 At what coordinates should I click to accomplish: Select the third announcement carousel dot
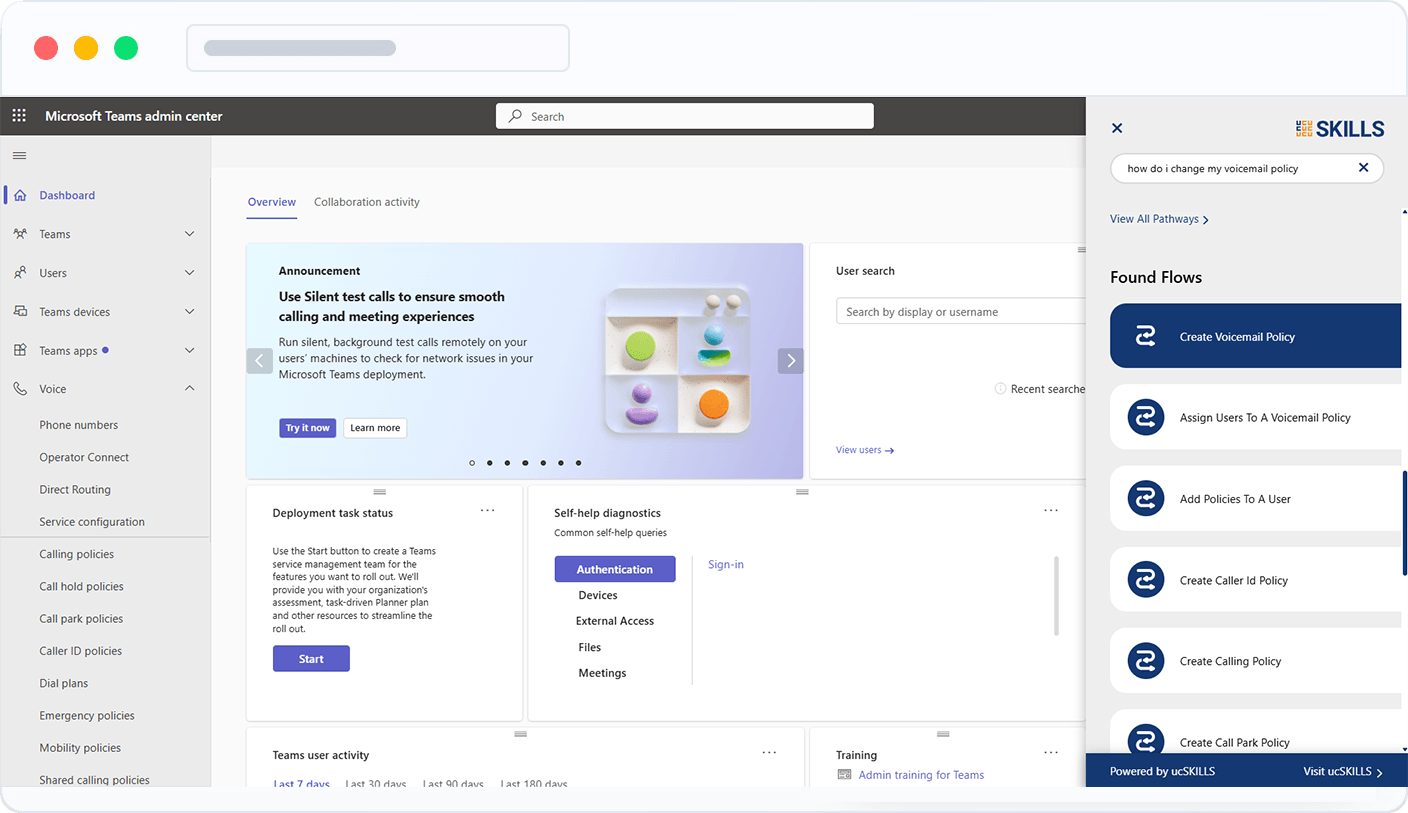507,463
